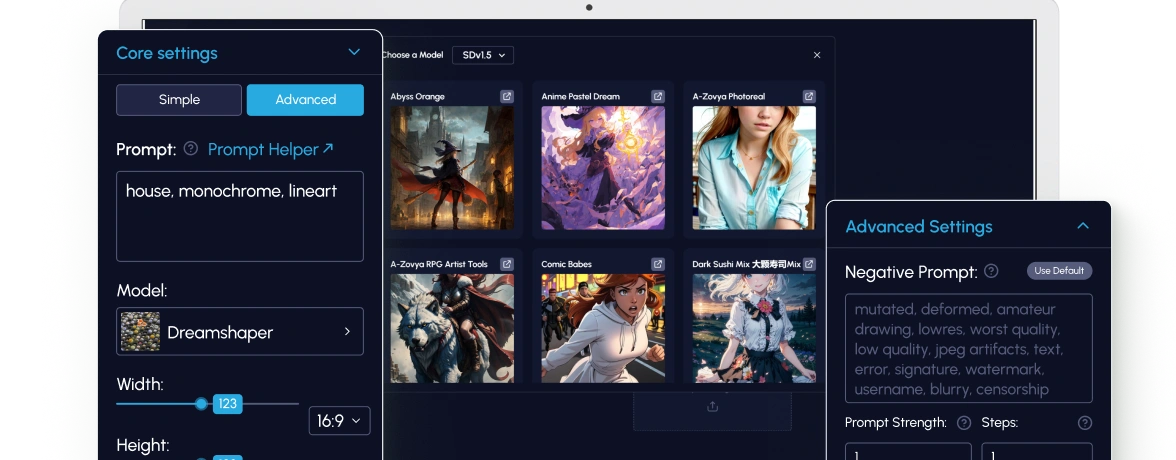Open A-Zovya Photoreal external link icon
The image size is (1176, 460).
tap(808, 96)
